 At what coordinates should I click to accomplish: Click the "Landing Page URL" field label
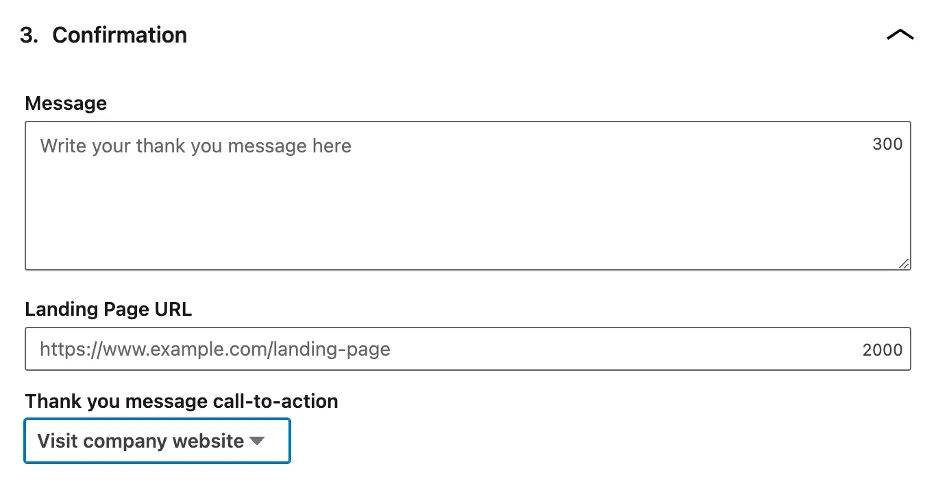click(108, 309)
